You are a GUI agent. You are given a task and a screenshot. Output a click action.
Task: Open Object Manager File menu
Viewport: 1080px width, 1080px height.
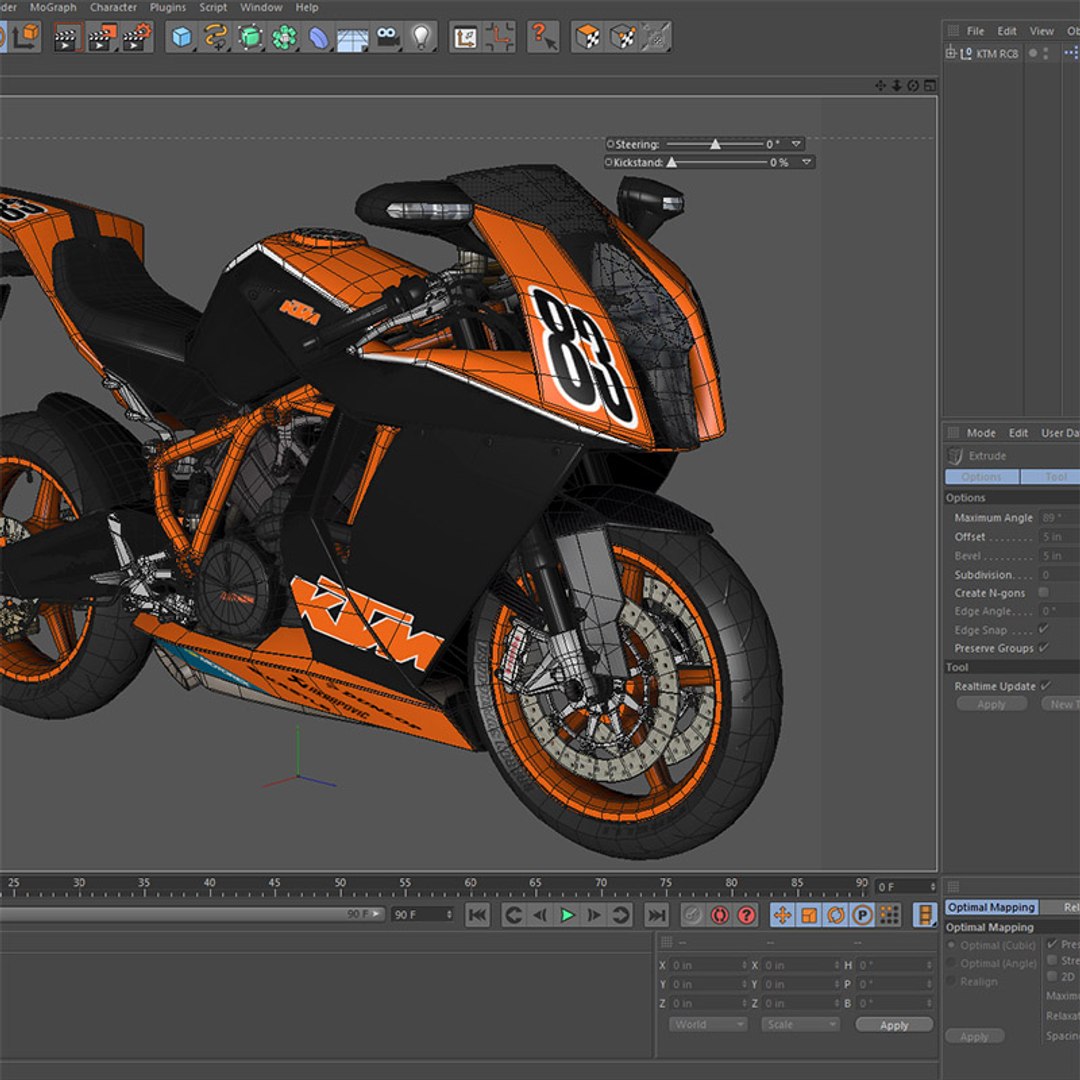[975, 31]
